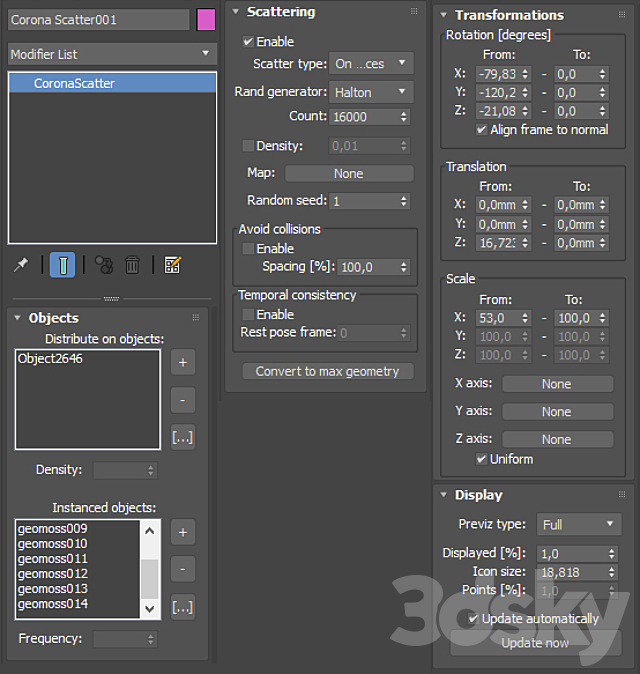Add an instanced object with plus button
The width and height of the screenshot is (640, 674).
pyautogui.click(x=183, y=532)
